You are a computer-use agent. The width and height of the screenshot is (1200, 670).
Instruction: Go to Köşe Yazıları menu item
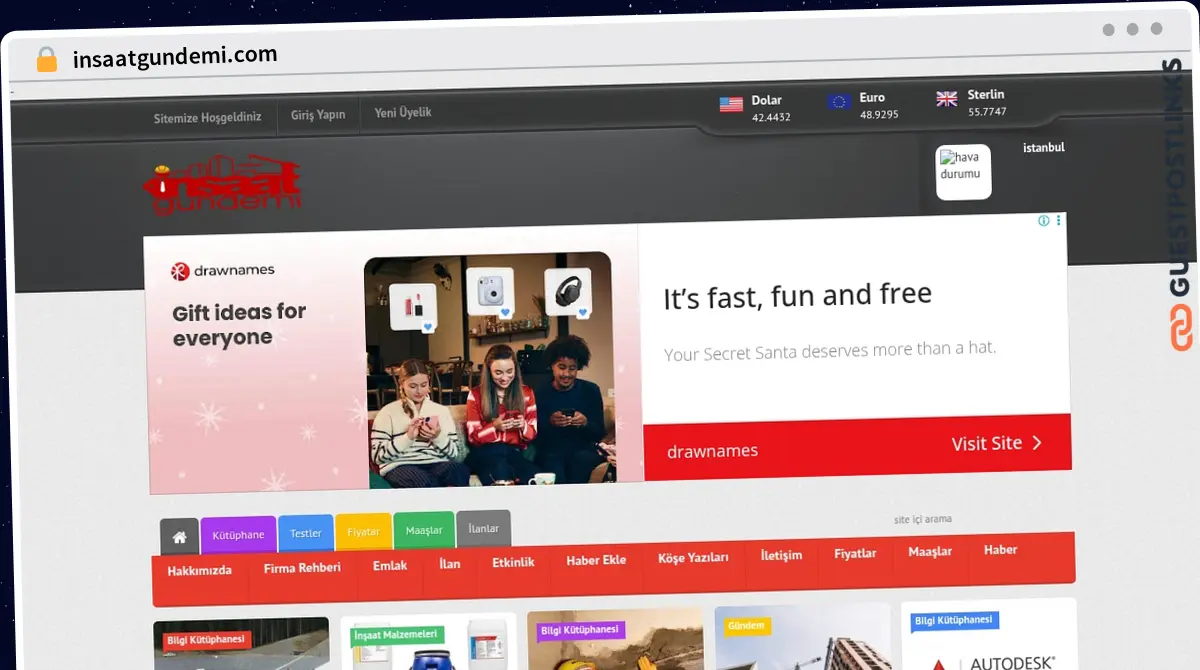[x=693, y=558]
